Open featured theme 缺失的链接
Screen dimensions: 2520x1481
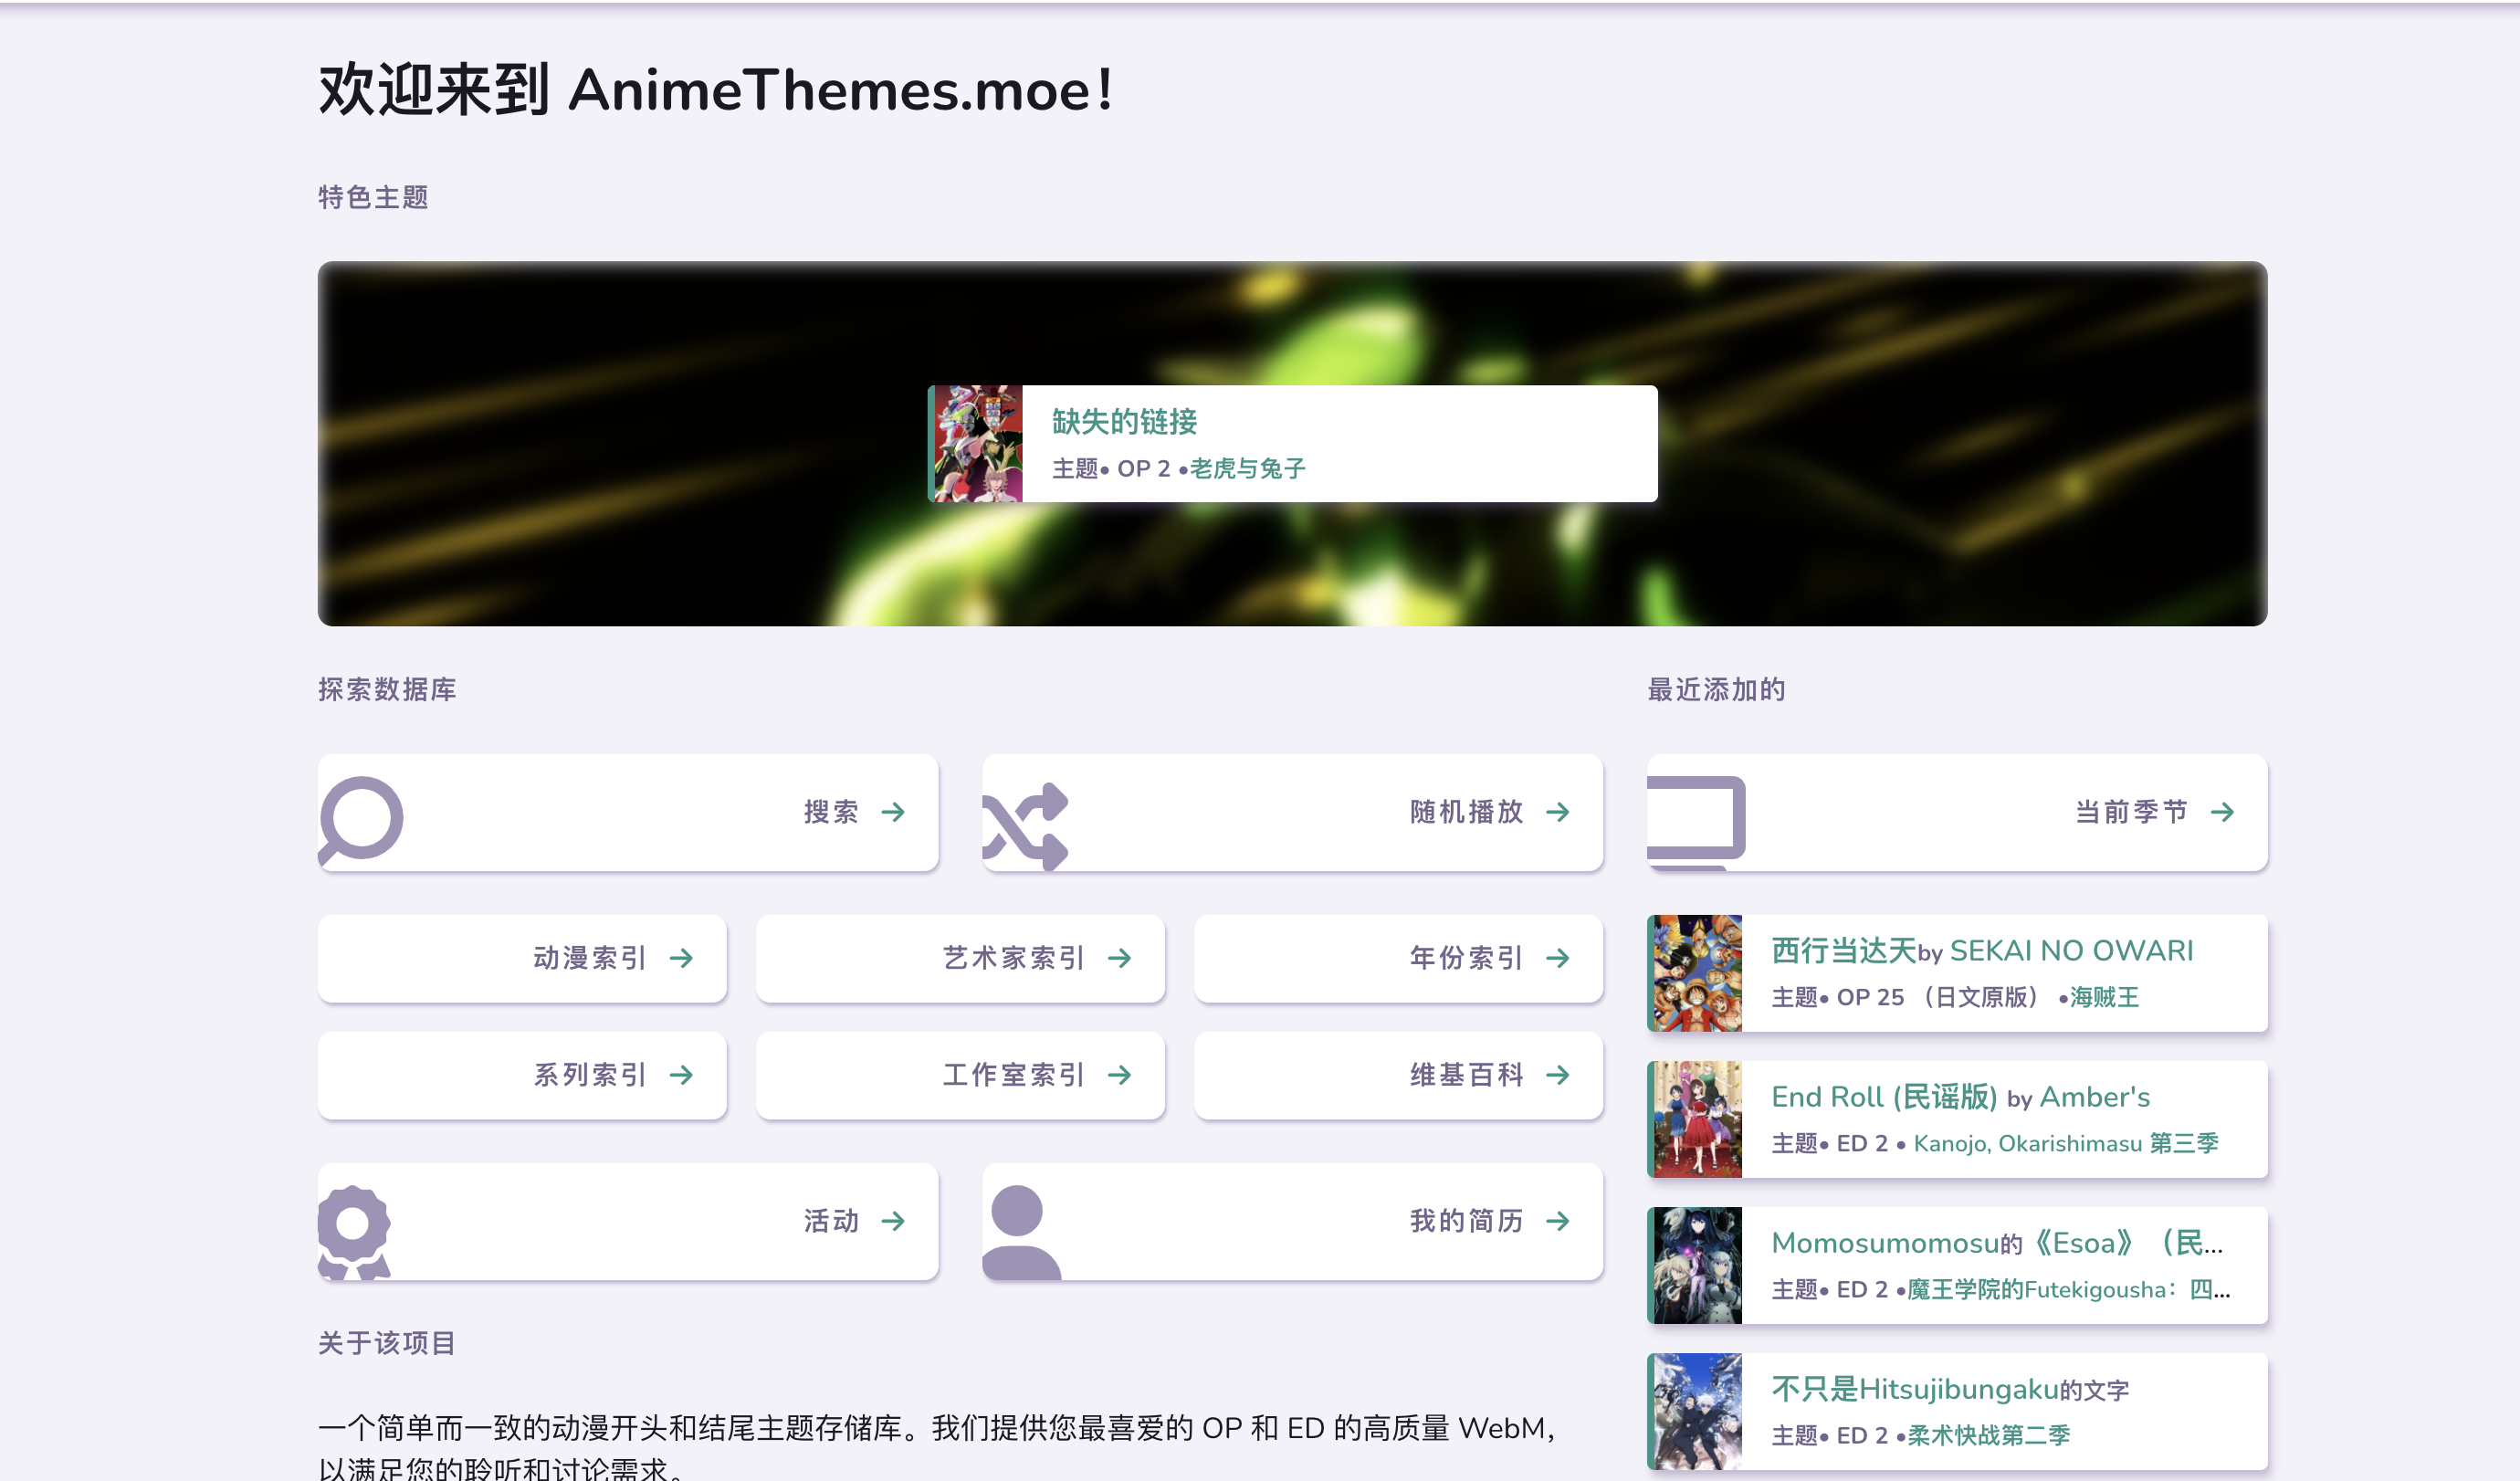point(1124,422)
